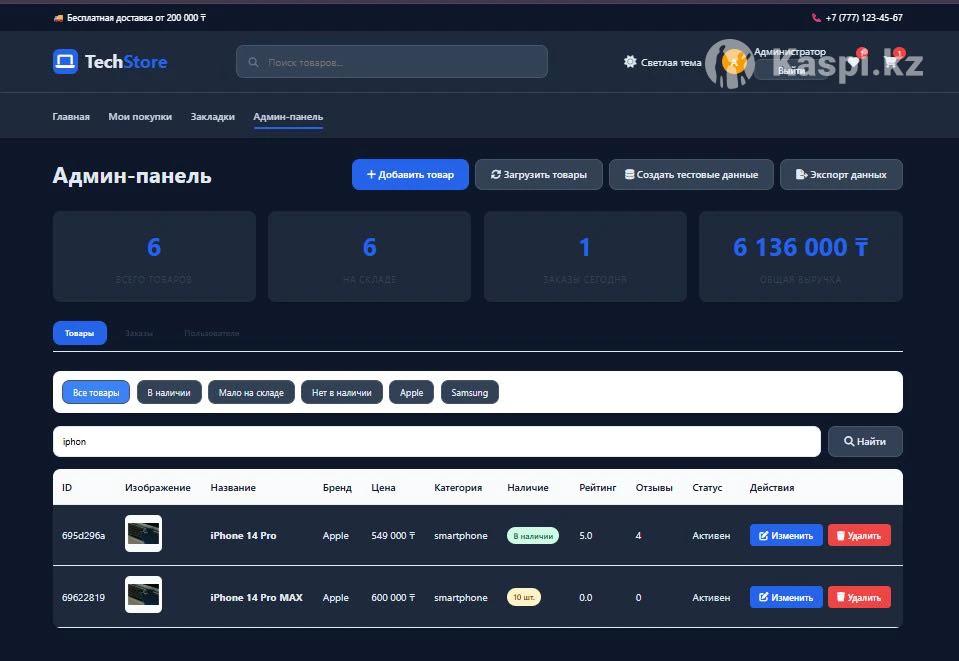Filter products by Apple brand
This screenshot has width=959, height=661.
click(411, 393)
